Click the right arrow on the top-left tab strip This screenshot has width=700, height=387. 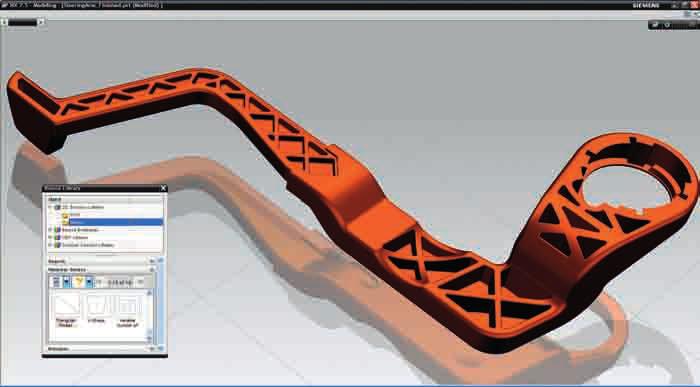pos(40,21)
